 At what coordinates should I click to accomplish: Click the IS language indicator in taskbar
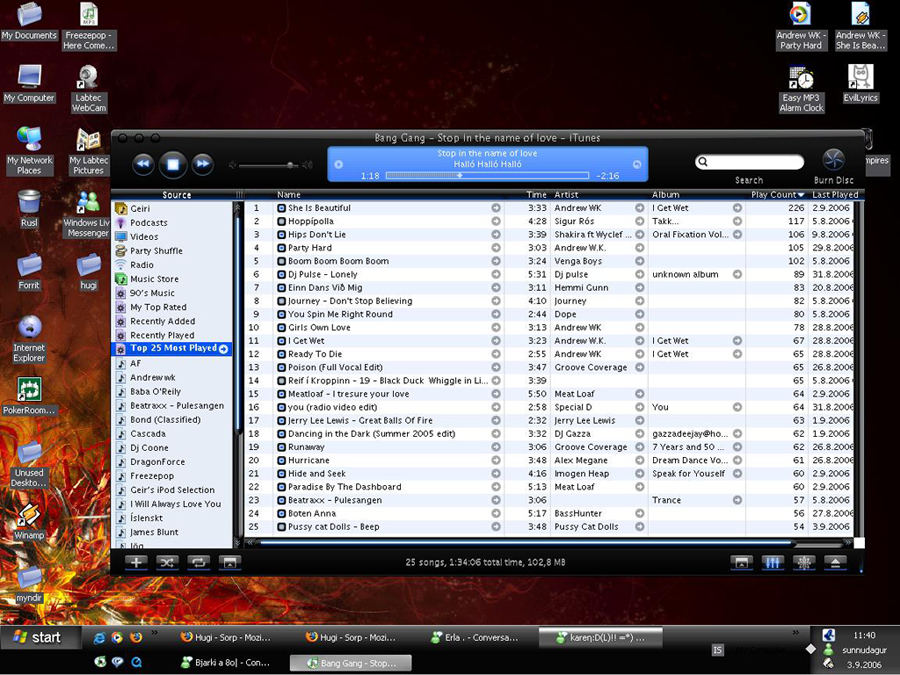(717, 650)
